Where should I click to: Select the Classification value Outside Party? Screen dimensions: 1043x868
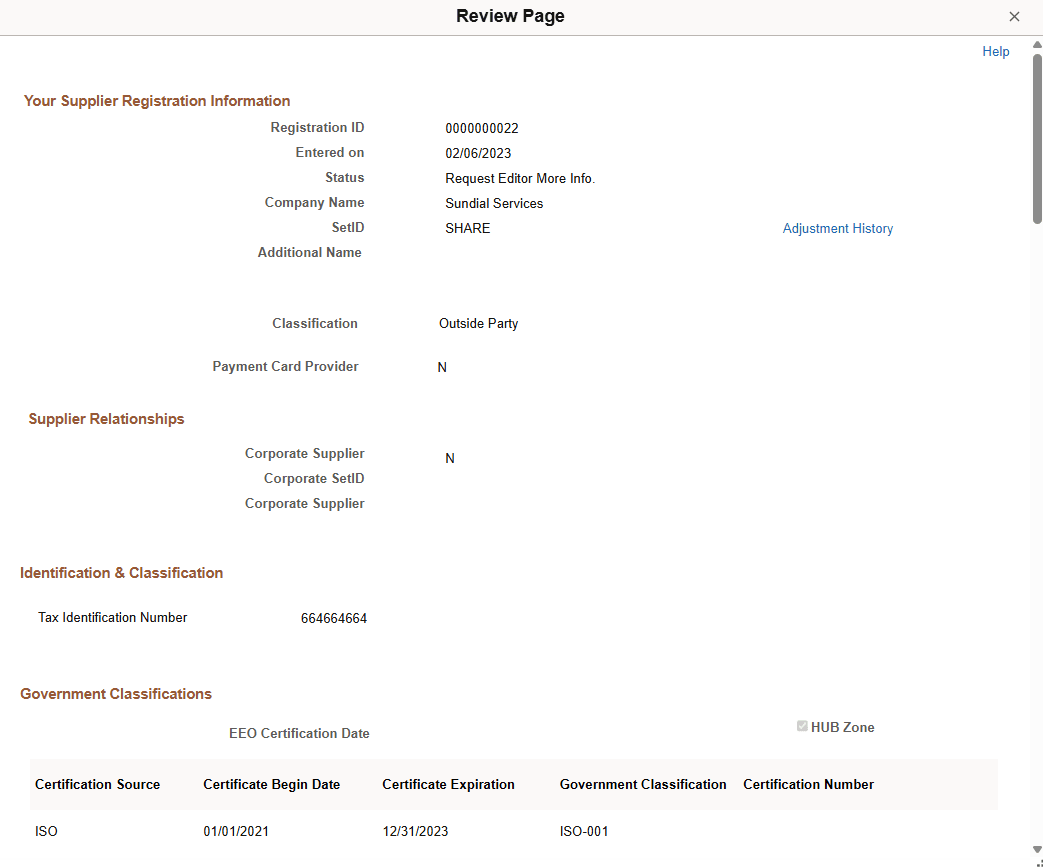pyautogui.click(x=478, y=323)
